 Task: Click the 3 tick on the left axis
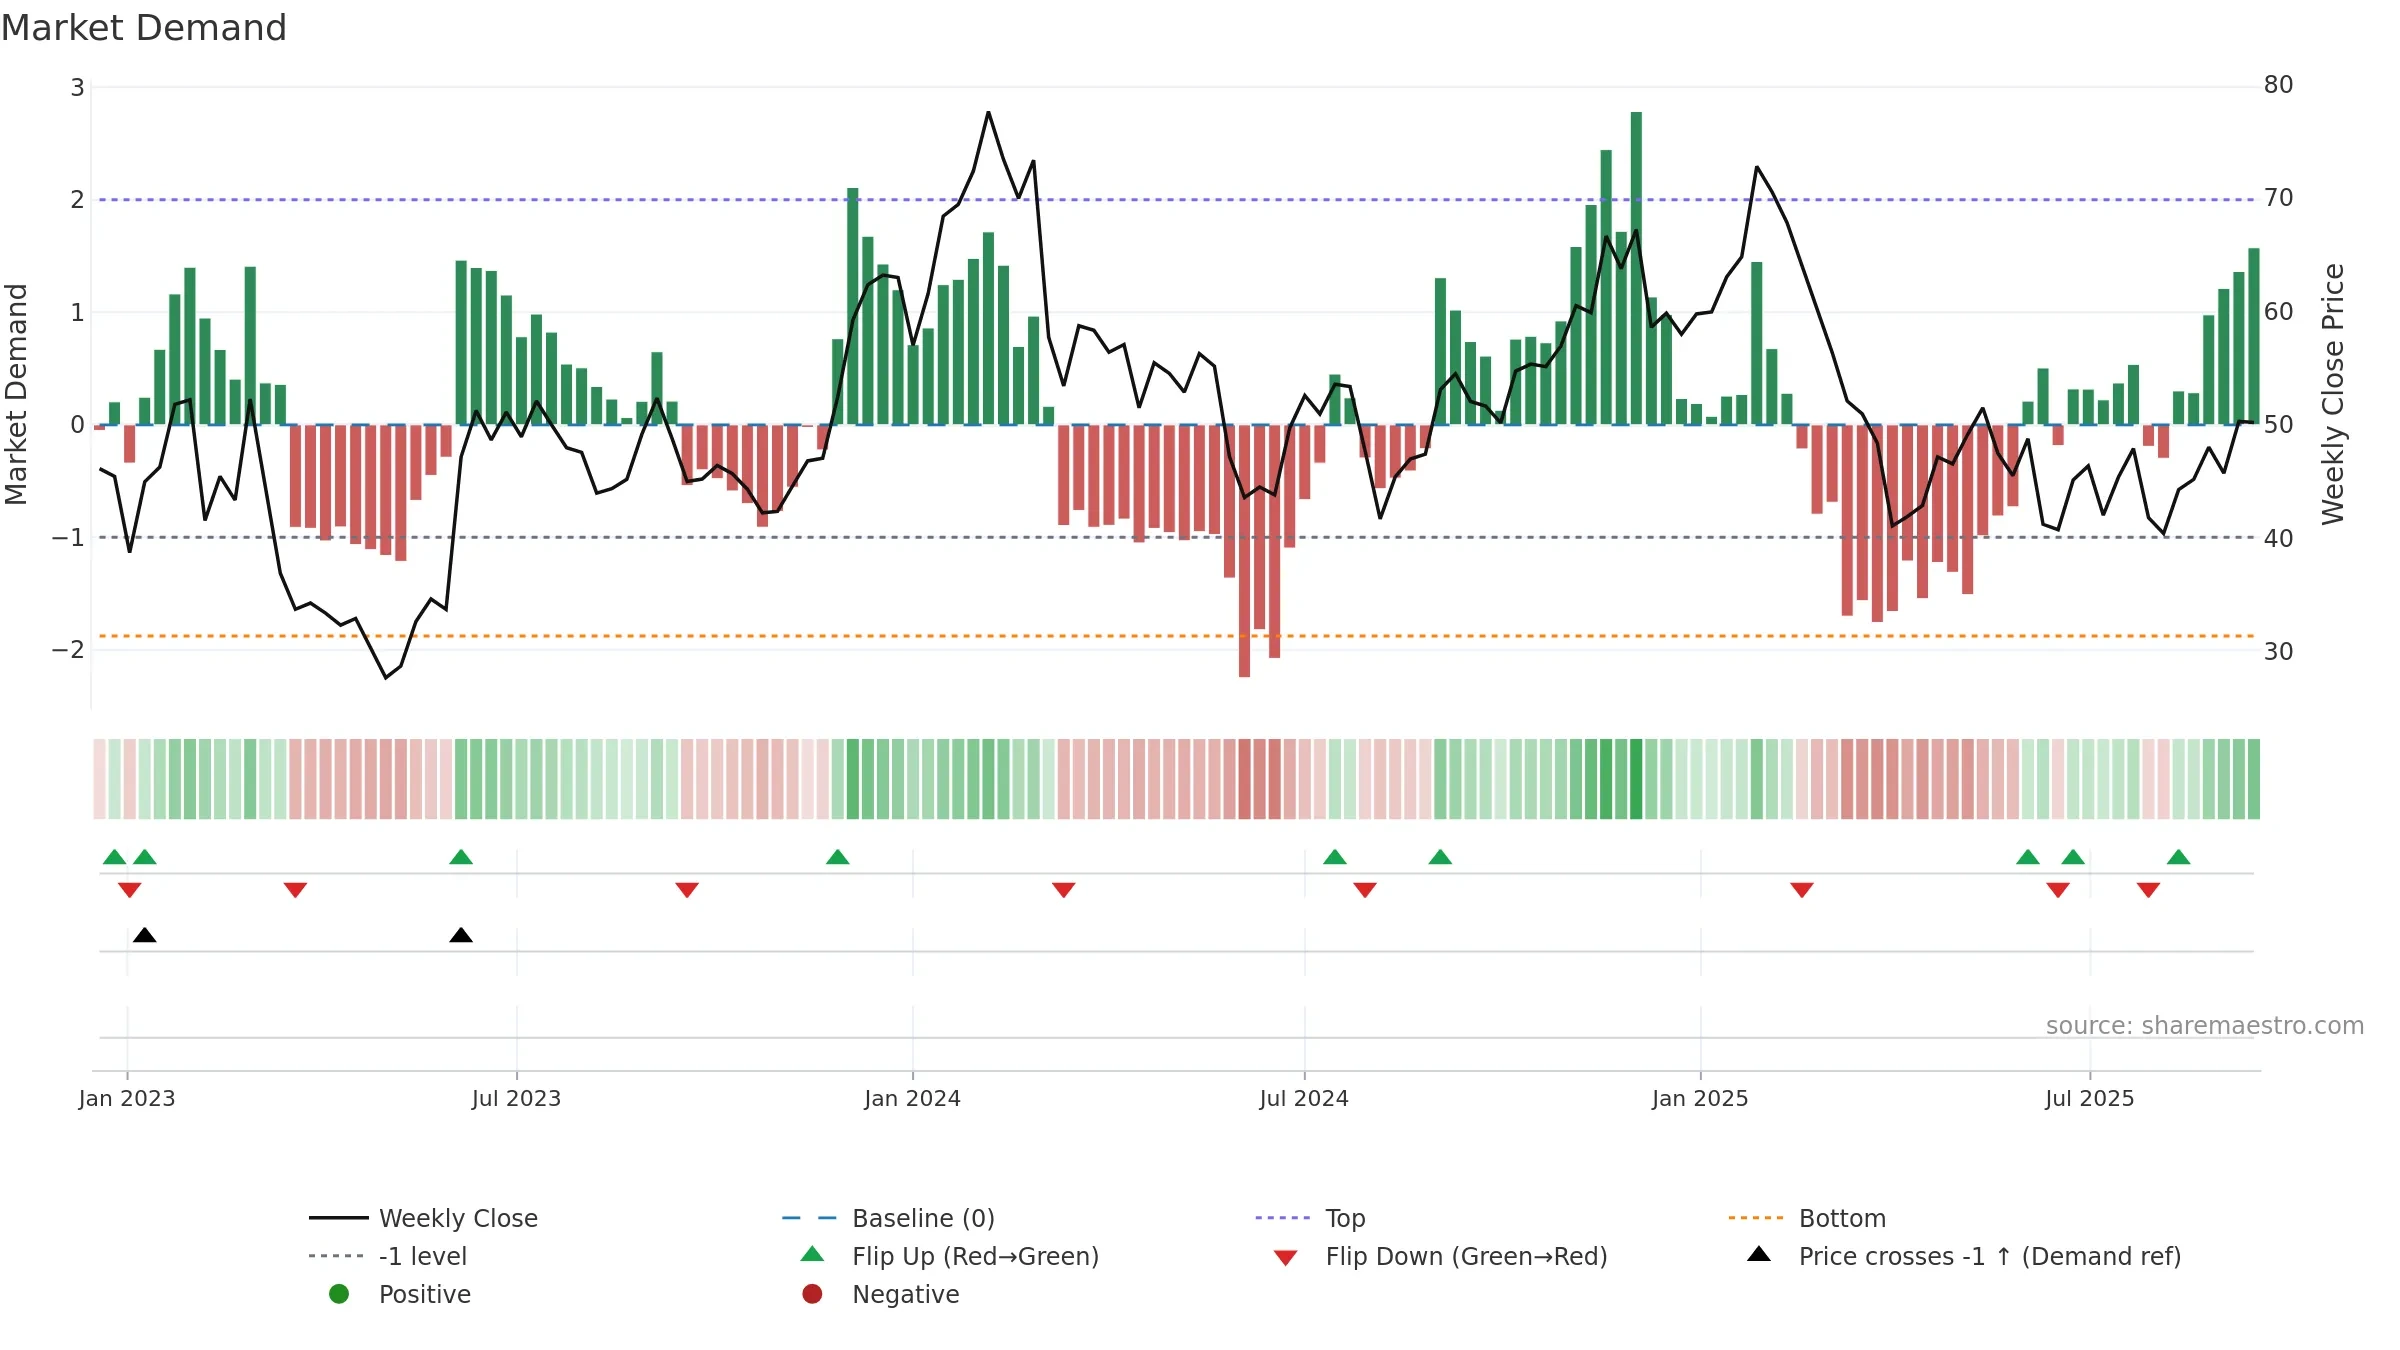pyautogui.click(x=77, y=88)
